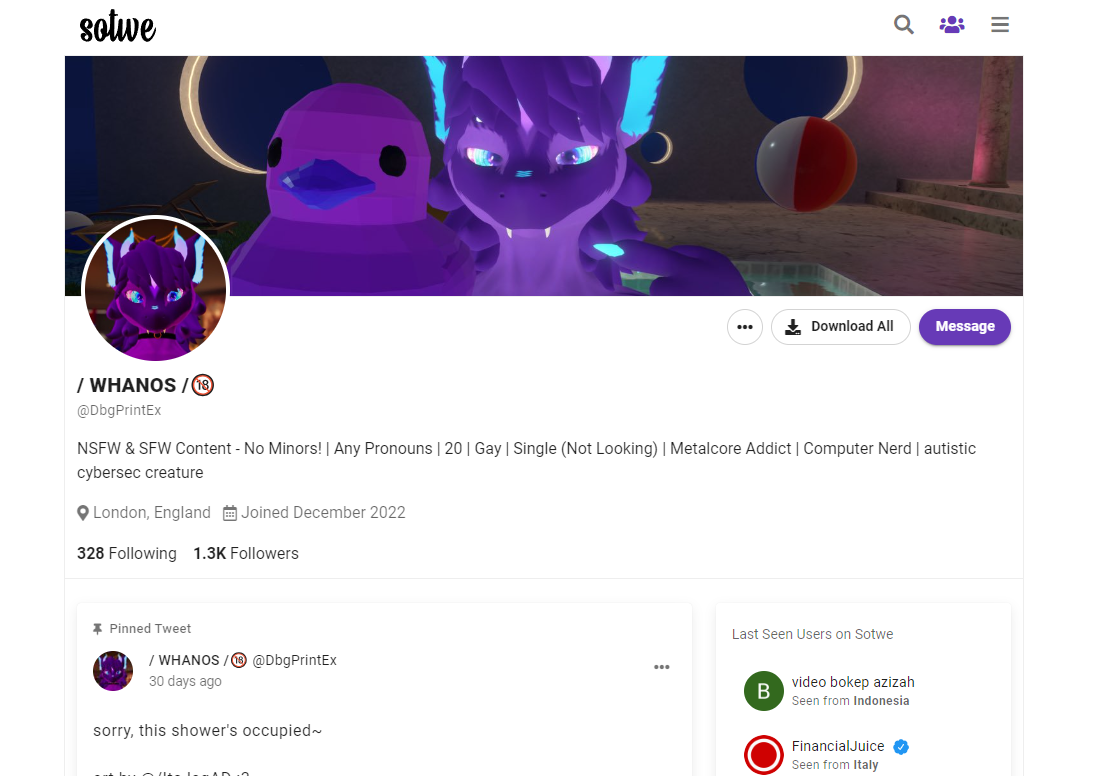Open the profile three-dot options button

(745, 327)
